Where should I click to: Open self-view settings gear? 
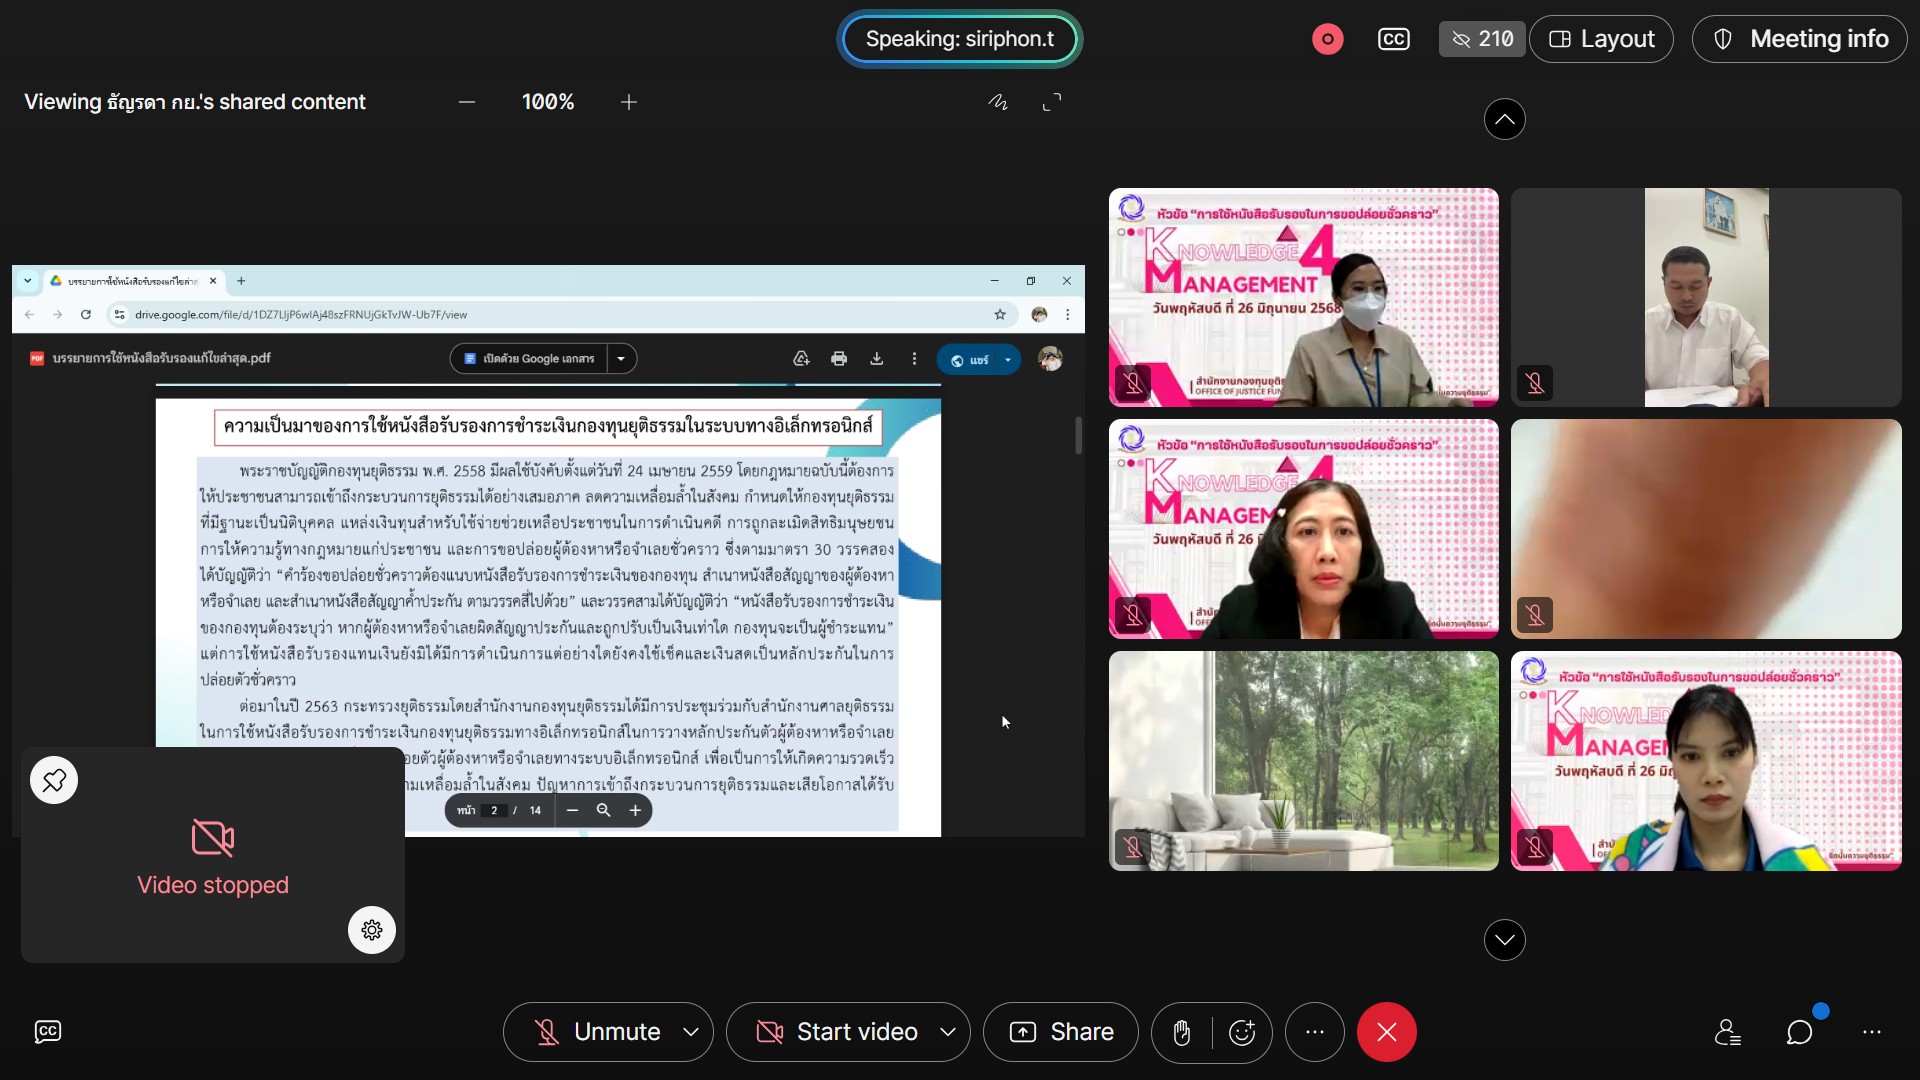coord(372,930)
